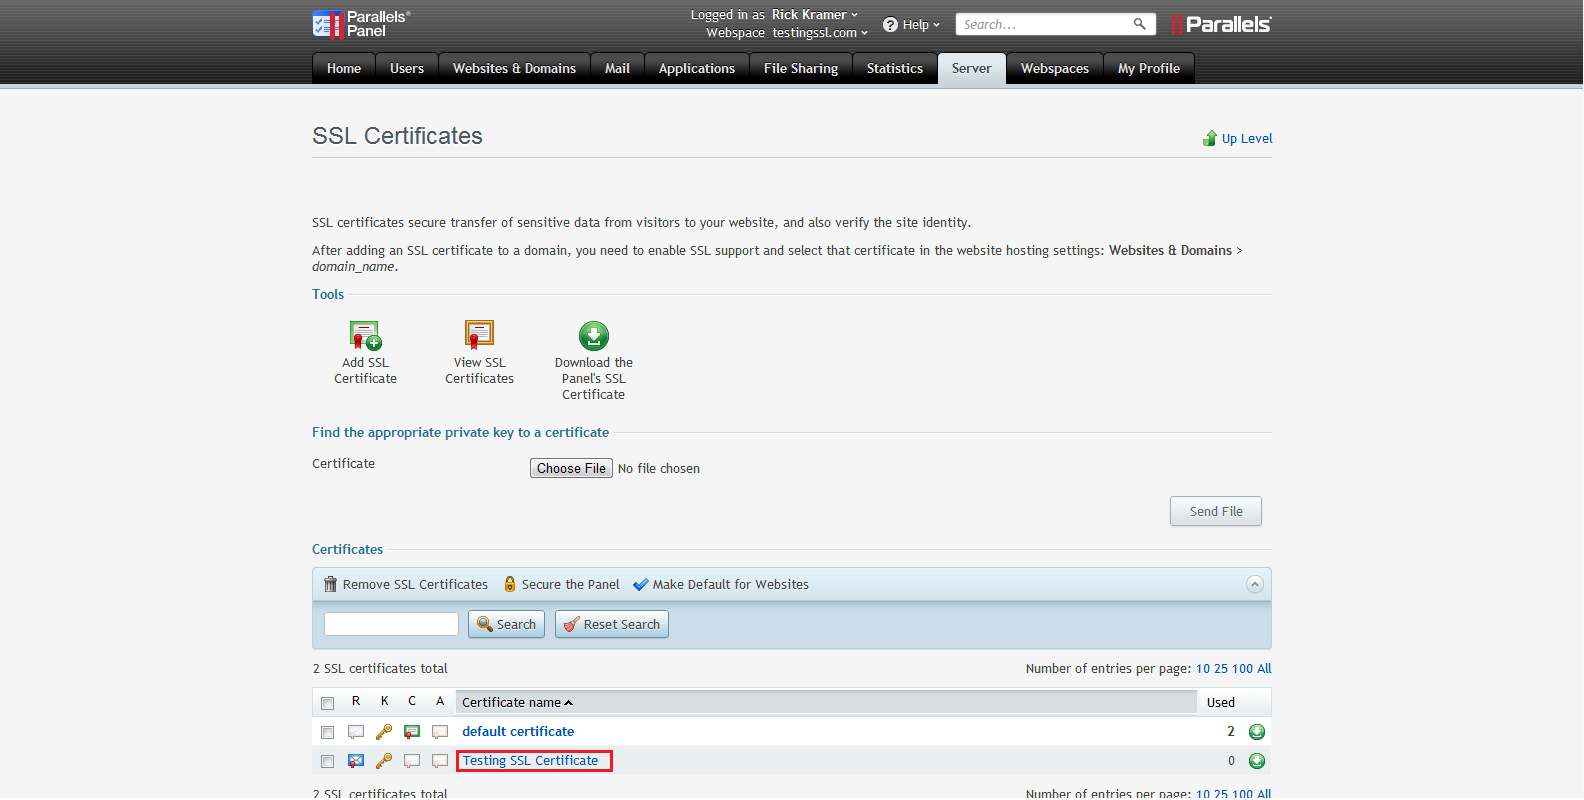Open the Testing SSL Certificate link
Viewport: 1584px width, 800px height.
click(x=530, y=760)
